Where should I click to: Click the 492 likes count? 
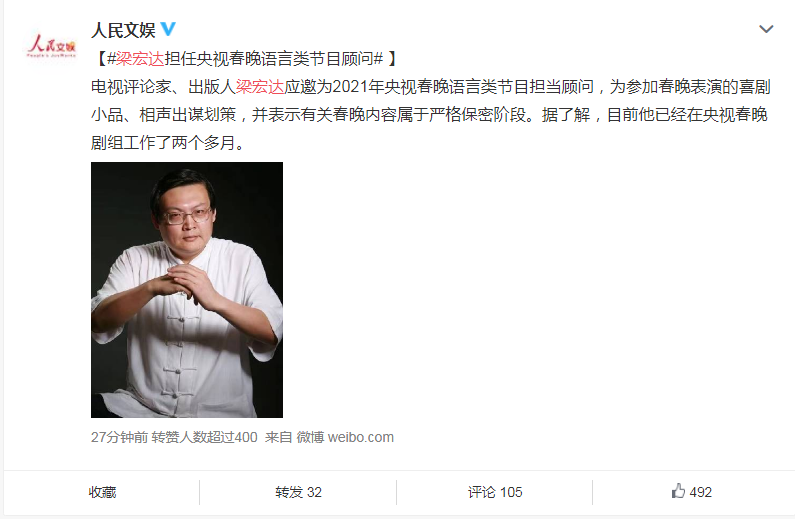701,492
